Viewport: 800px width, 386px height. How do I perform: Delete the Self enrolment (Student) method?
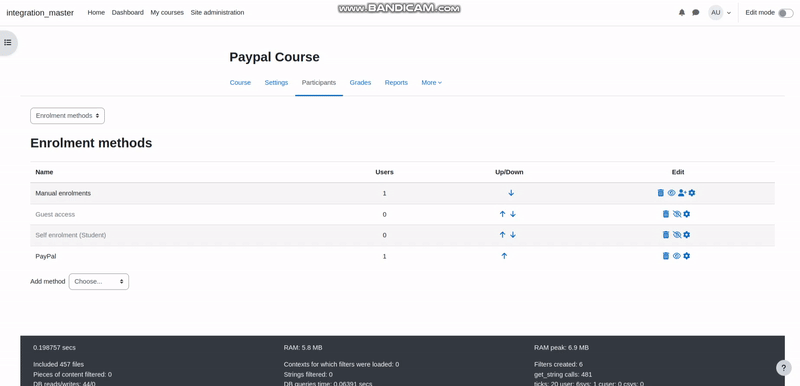click(666, 235)
